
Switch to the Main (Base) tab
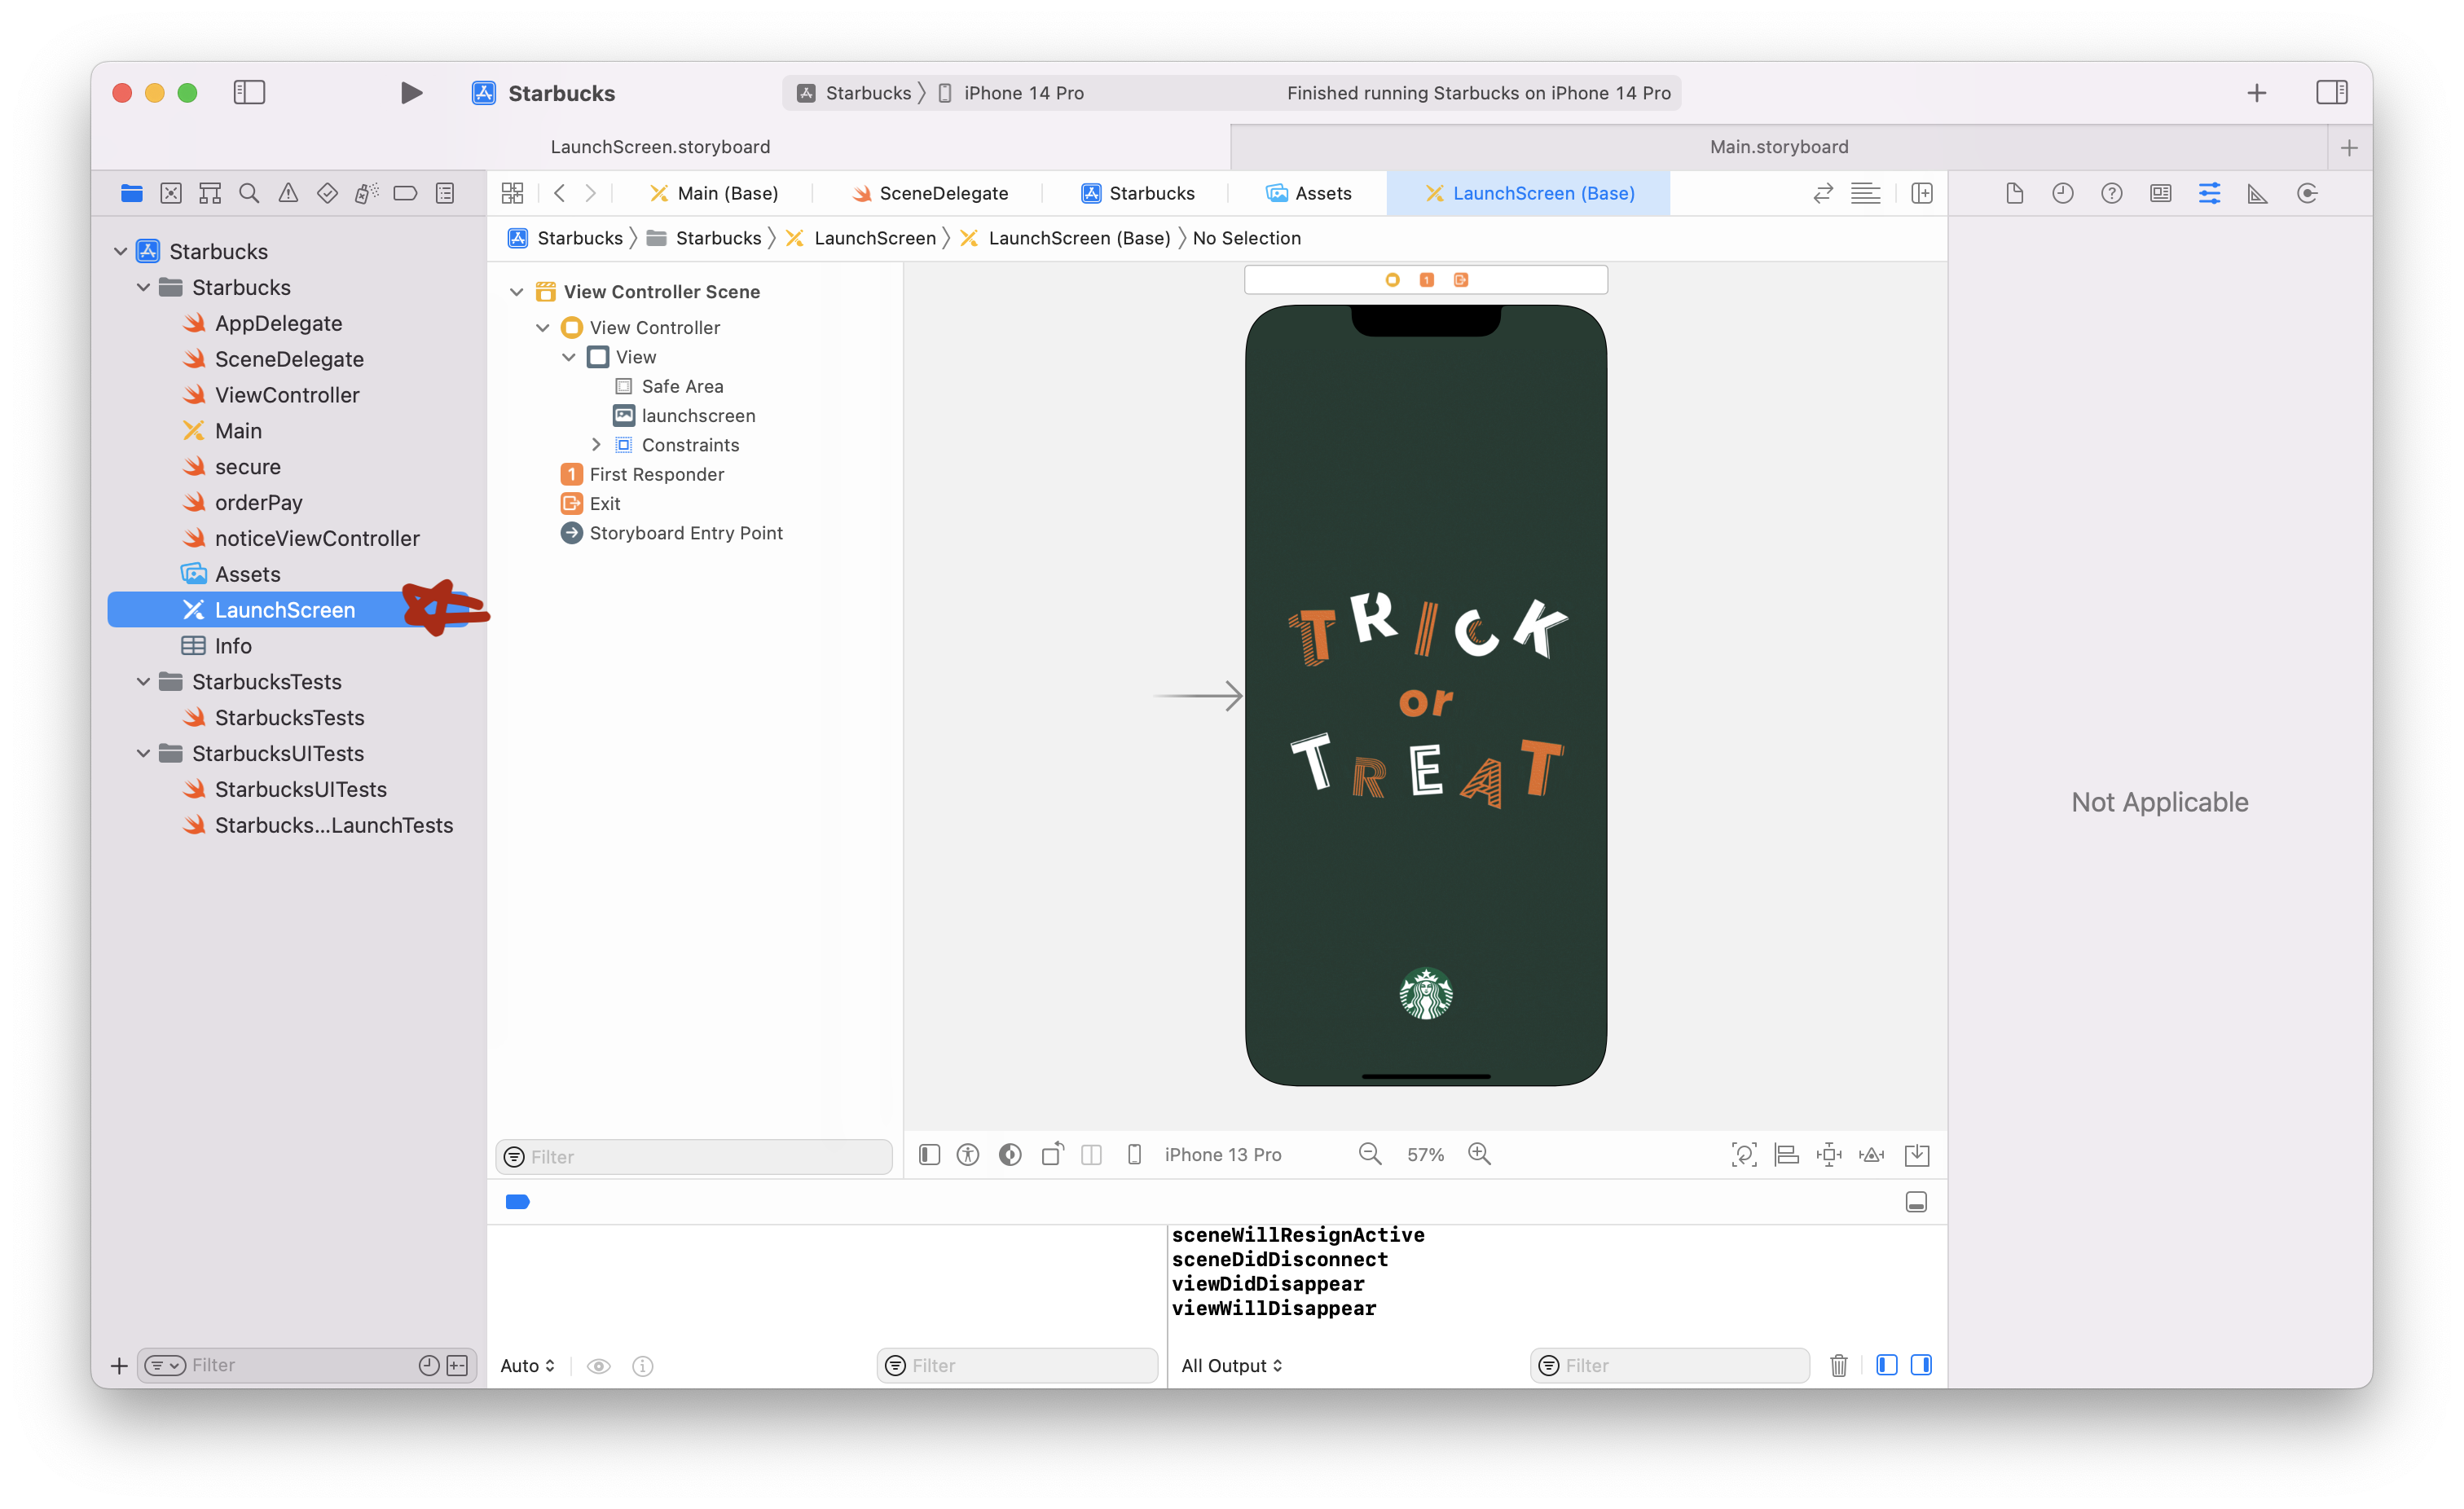point(713,193)
